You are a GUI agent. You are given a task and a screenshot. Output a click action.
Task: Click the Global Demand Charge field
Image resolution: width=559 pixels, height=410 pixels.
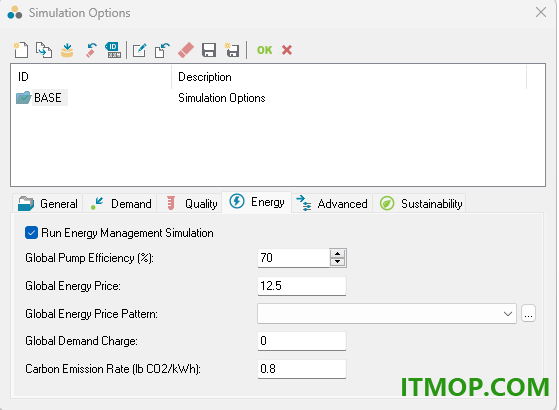pos(302,341)
